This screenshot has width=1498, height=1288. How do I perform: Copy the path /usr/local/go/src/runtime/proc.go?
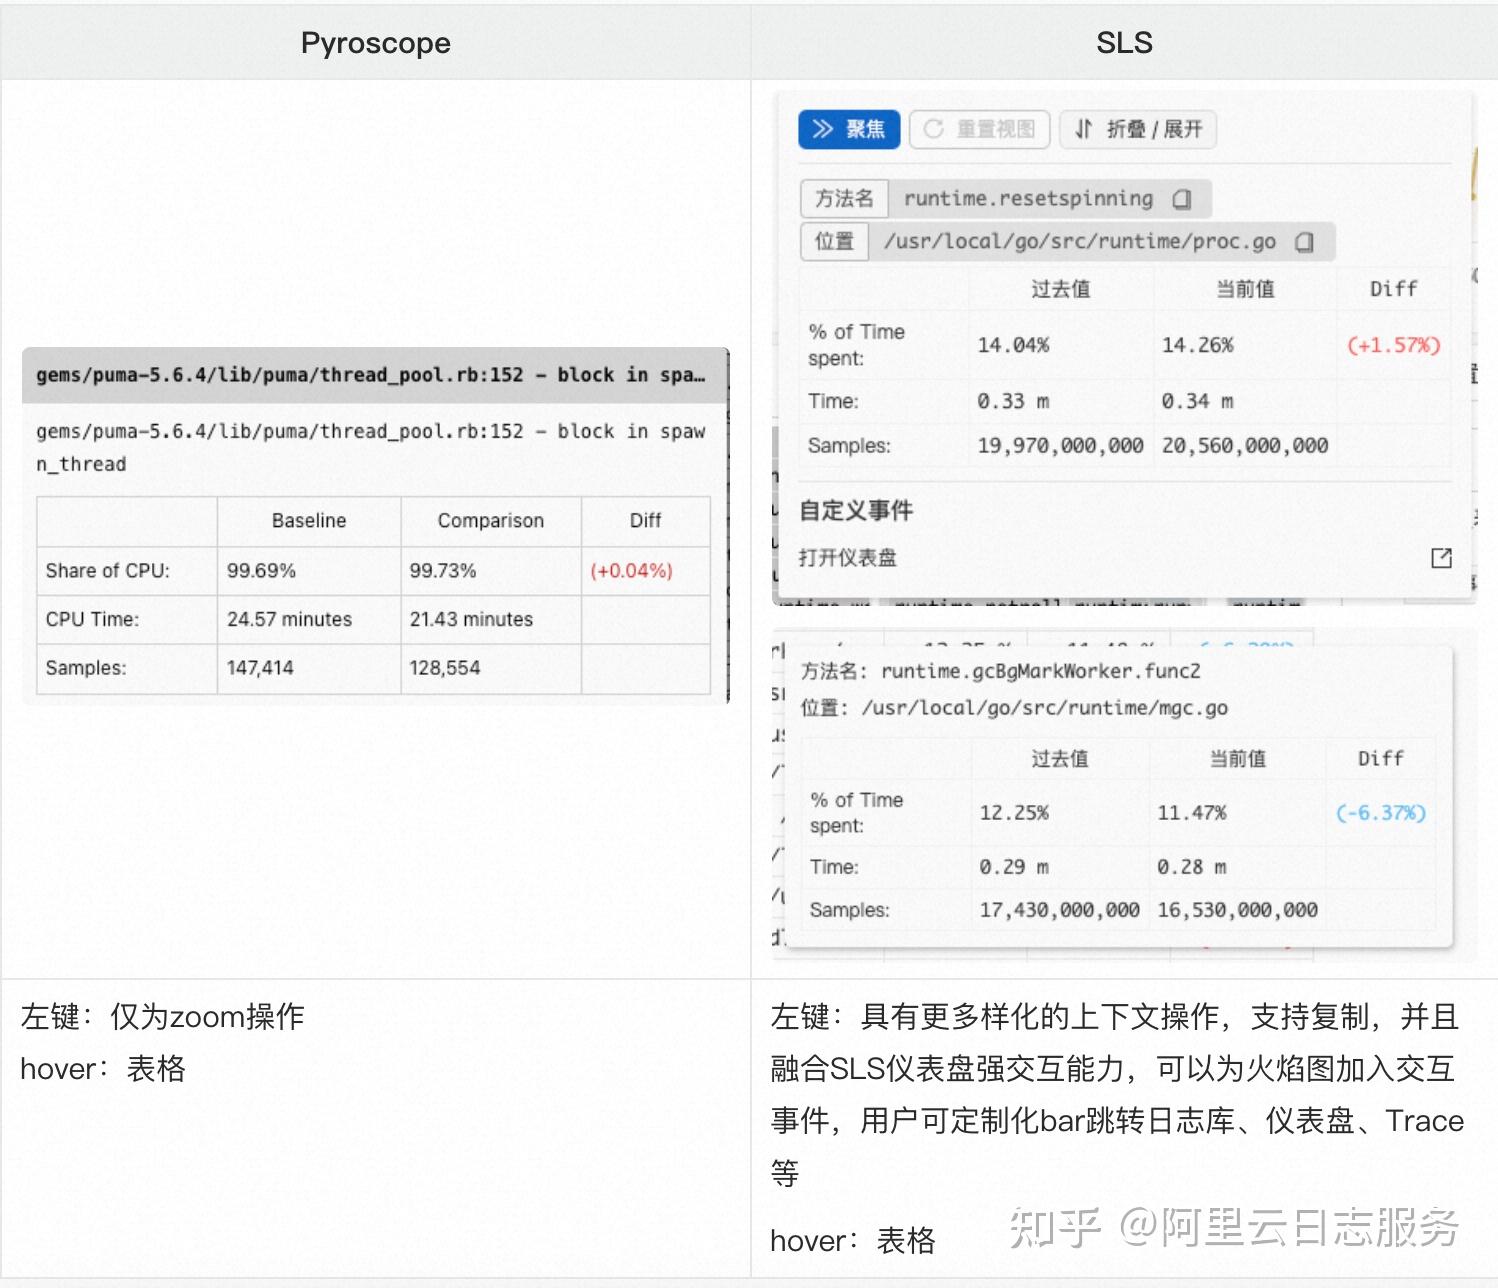(1304, 242)
